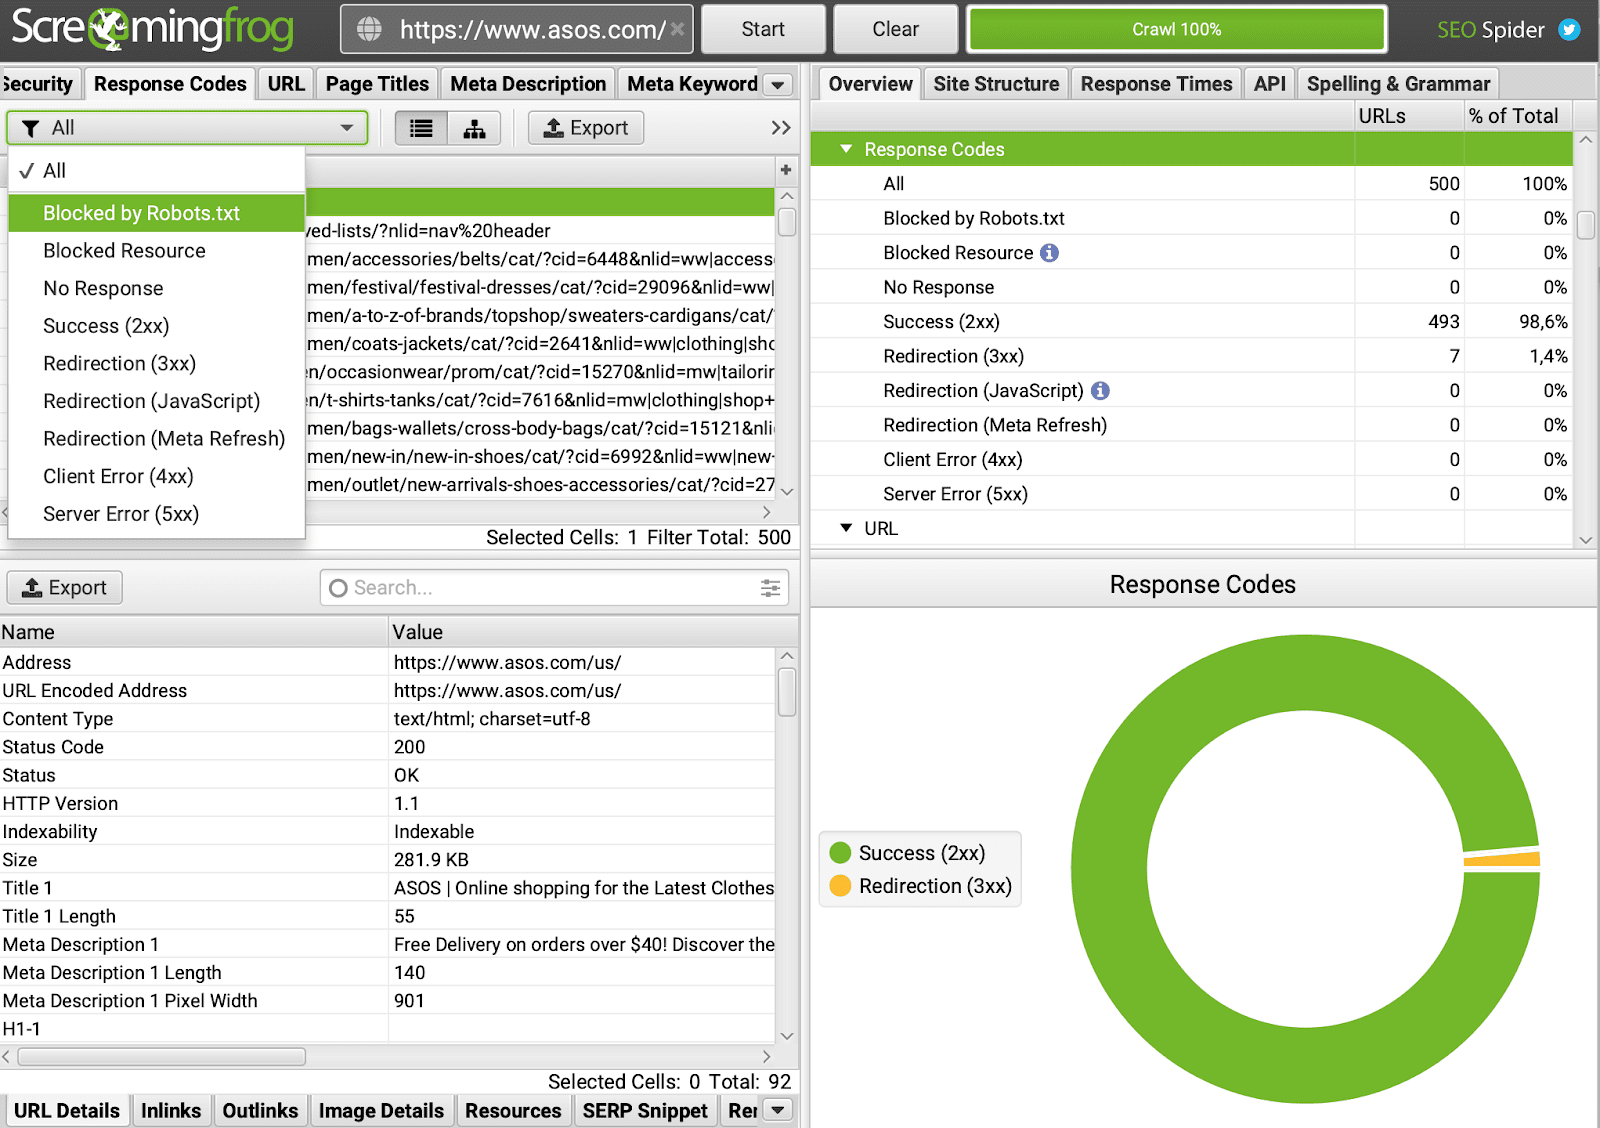Select Success (2xx) row in Overview

[x=1190, y=322]
